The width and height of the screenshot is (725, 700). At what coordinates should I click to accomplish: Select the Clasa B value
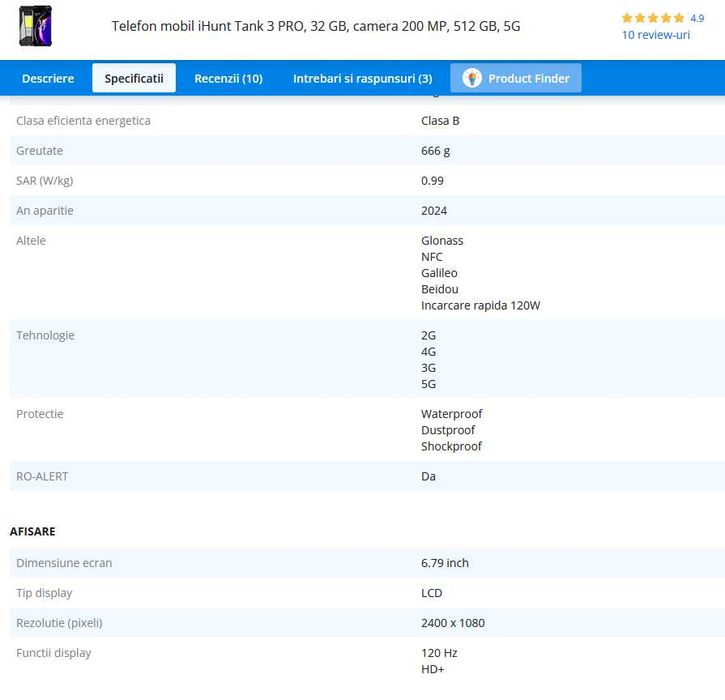[440, 121]
